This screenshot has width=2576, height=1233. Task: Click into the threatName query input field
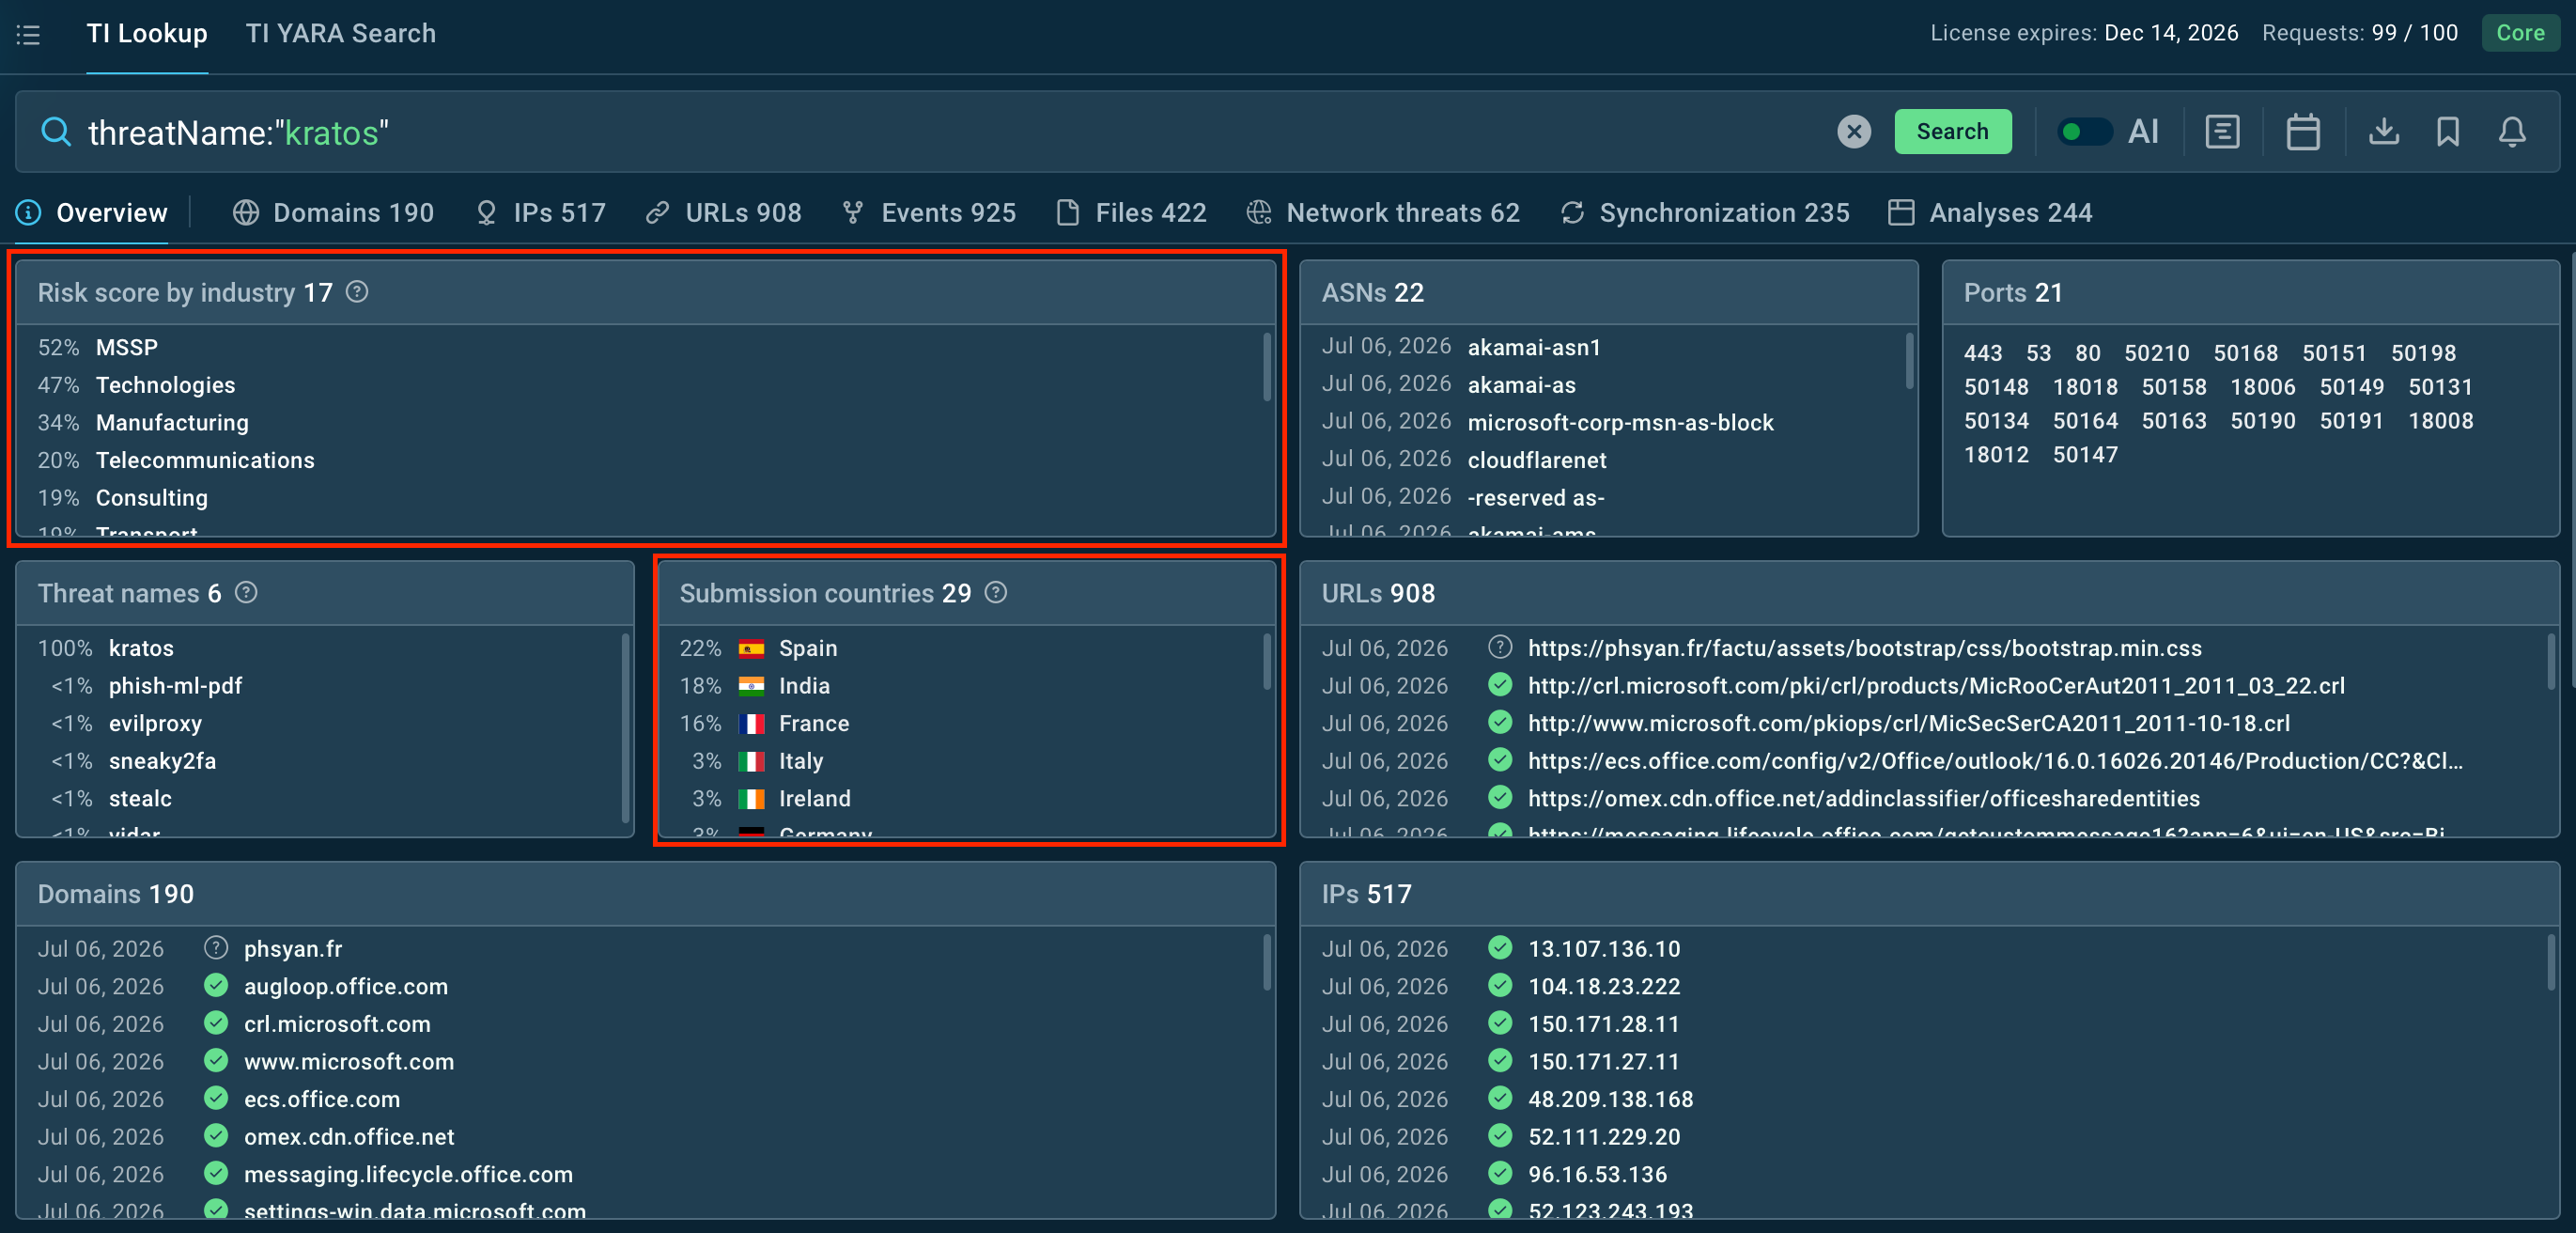pyautogui.click(x=950, y=132)
